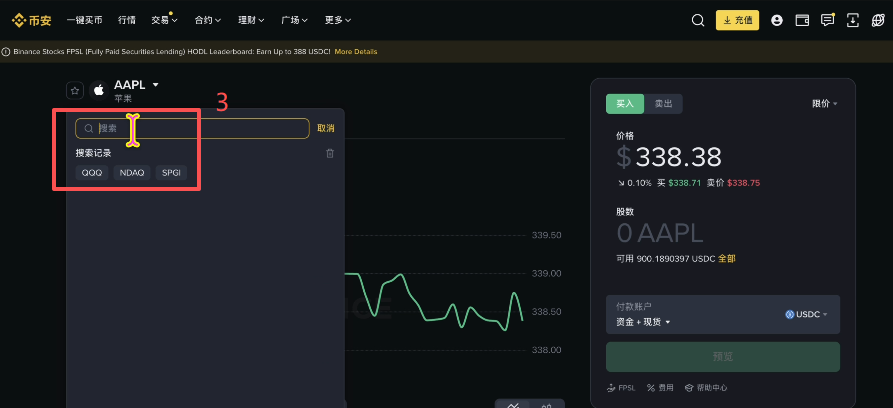This screenshot has height=408, width=893.
Task: Open More Details link in the announcement banner
Action: click(355, 52)
